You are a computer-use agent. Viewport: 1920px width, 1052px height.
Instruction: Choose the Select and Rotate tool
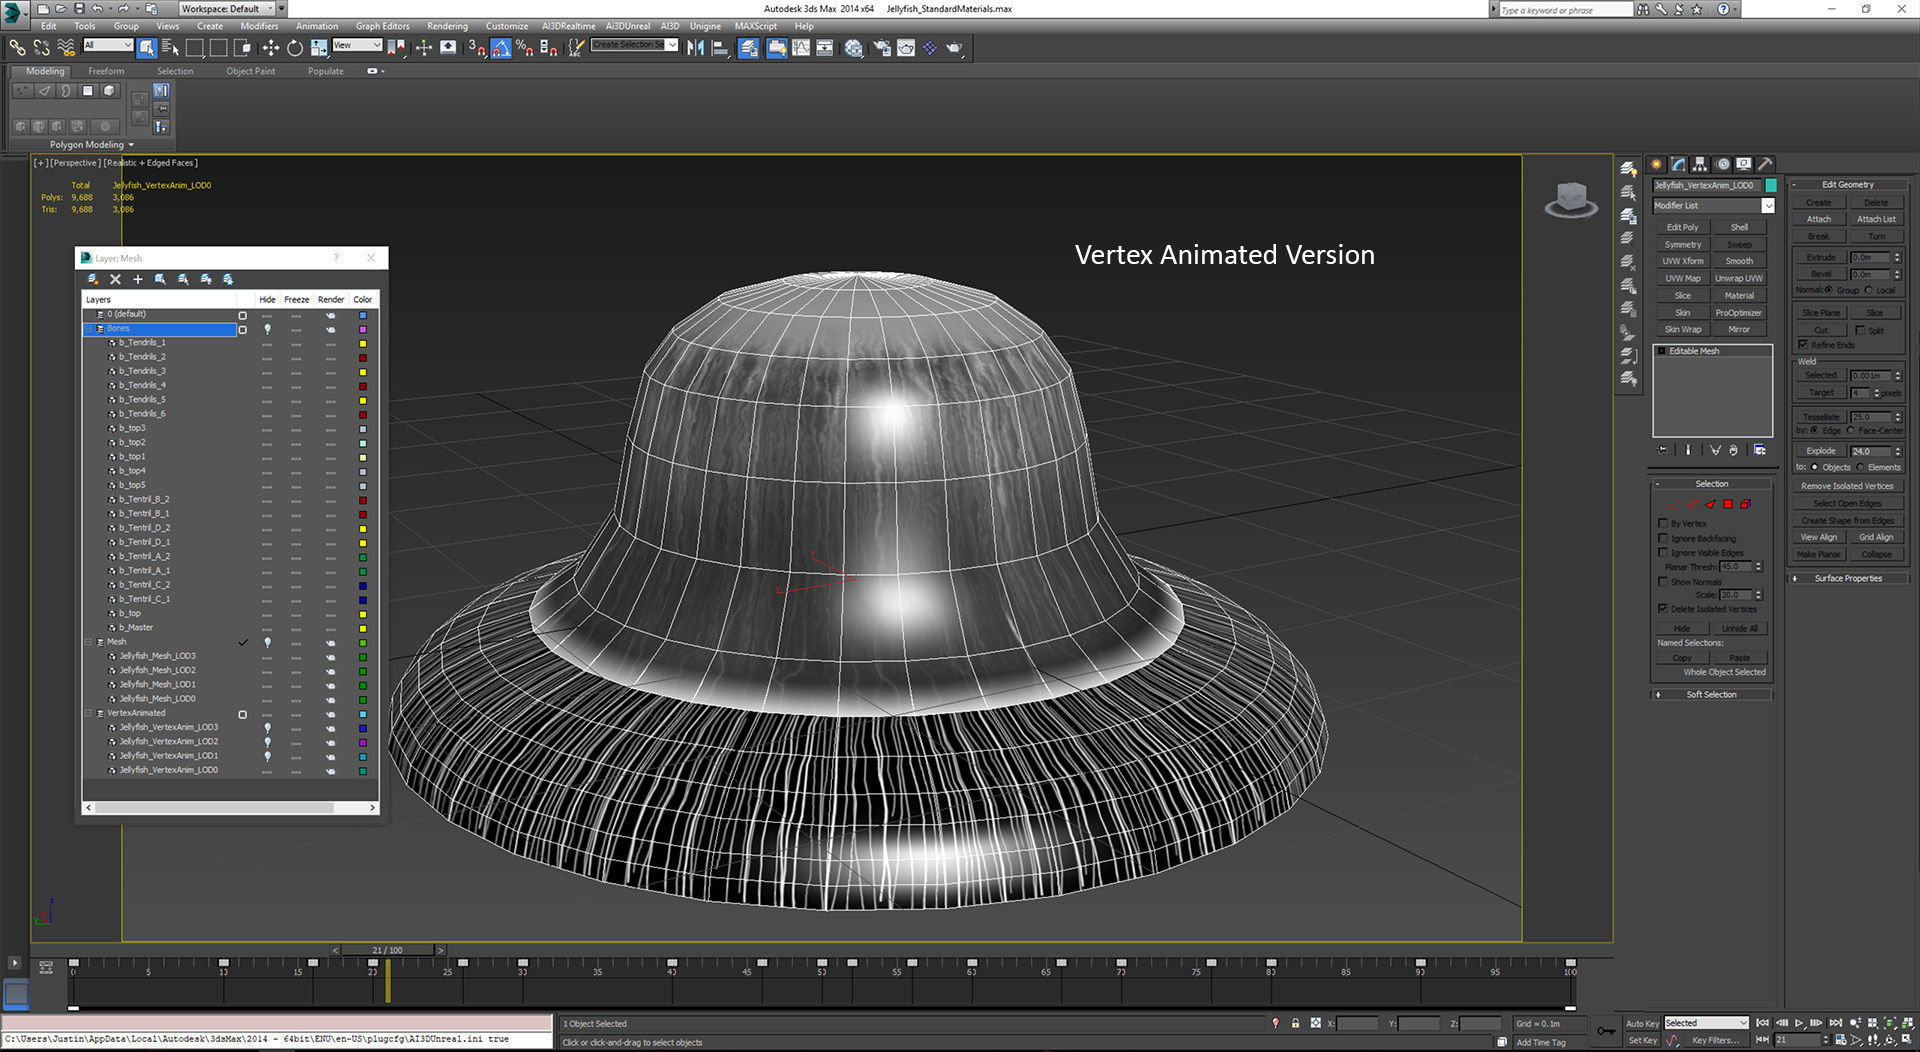click(x=294, y=47)
